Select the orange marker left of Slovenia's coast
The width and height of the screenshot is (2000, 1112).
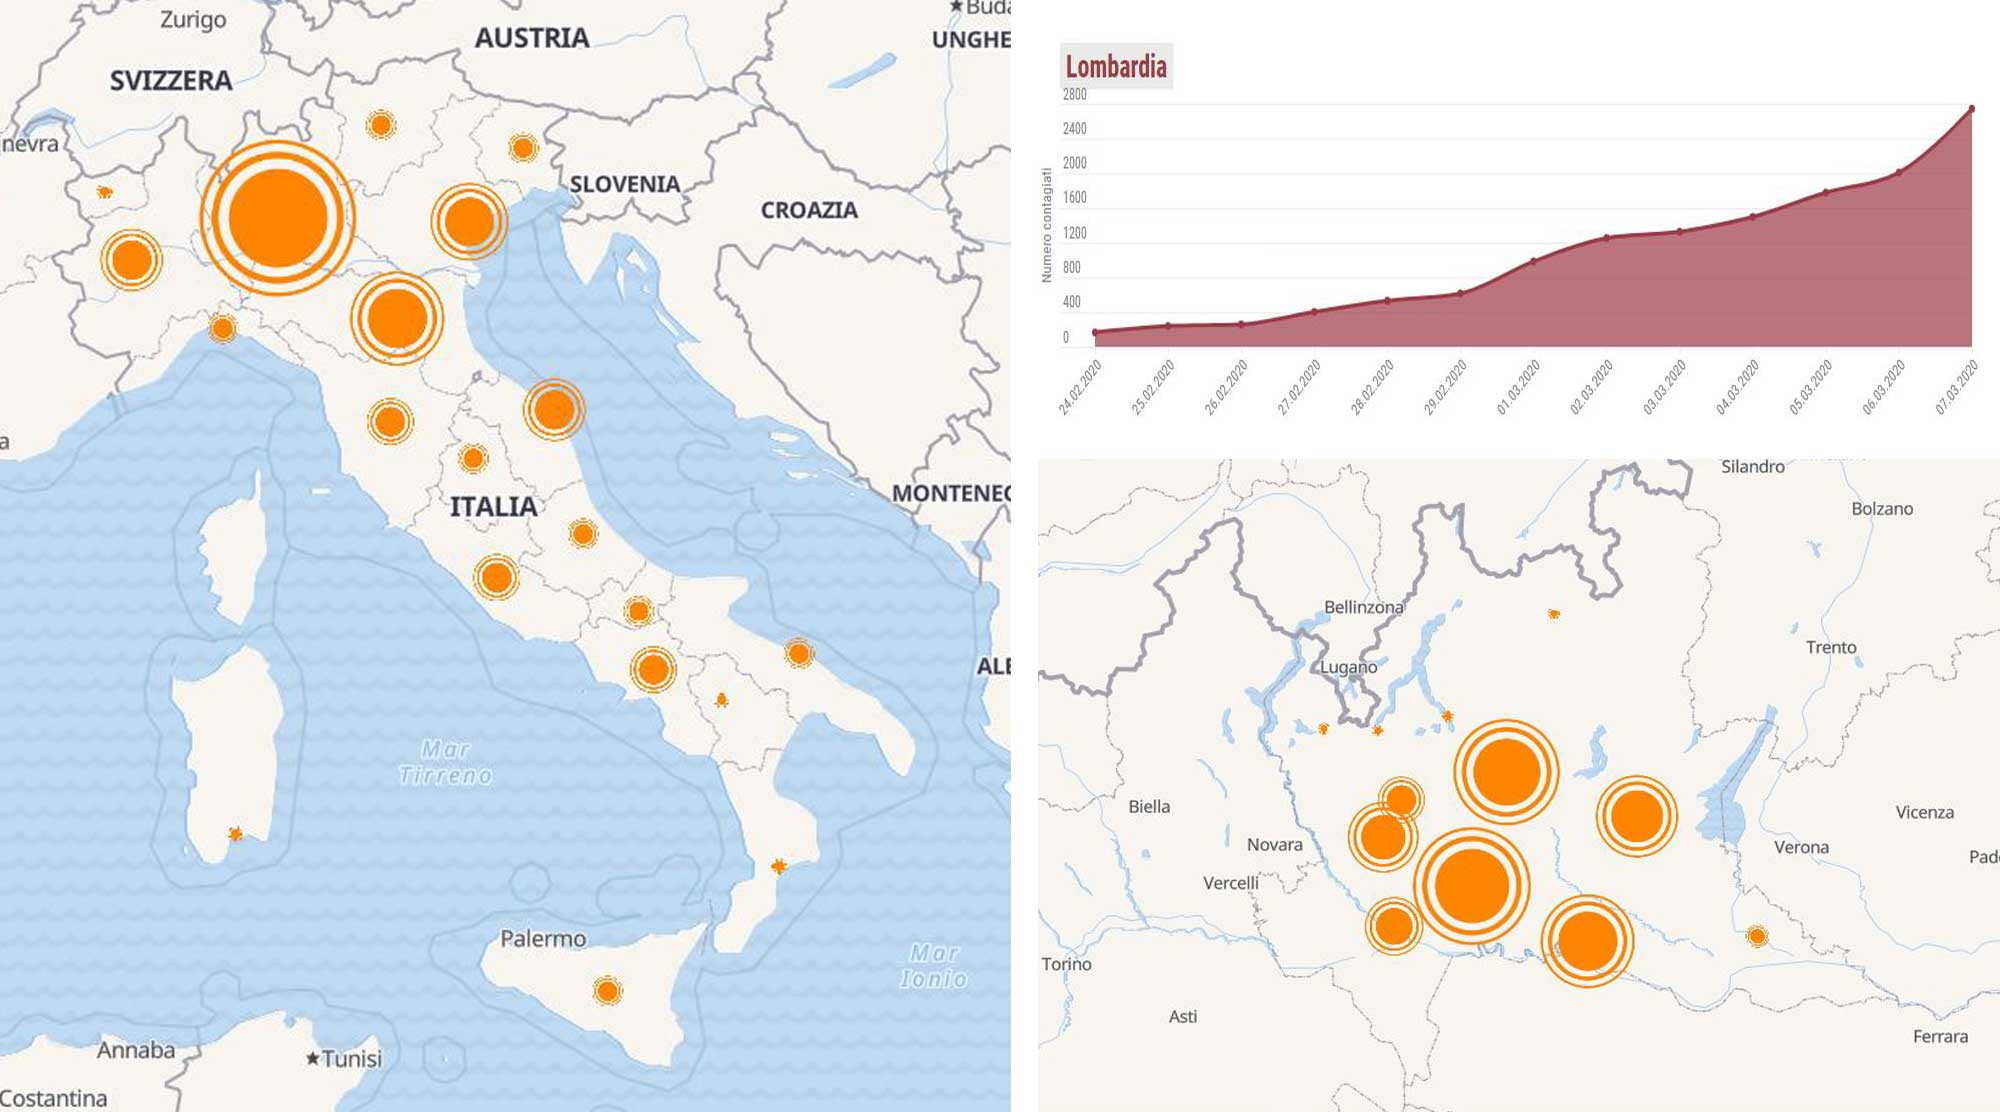point(469,221)
